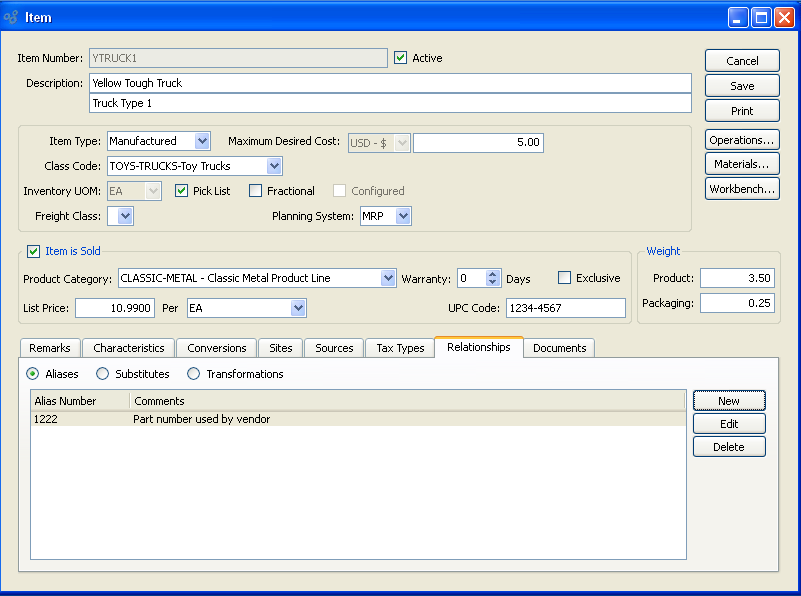Click the Packaging weight field
The height and width of the screenshot is (596, 801).
(737, 303)
